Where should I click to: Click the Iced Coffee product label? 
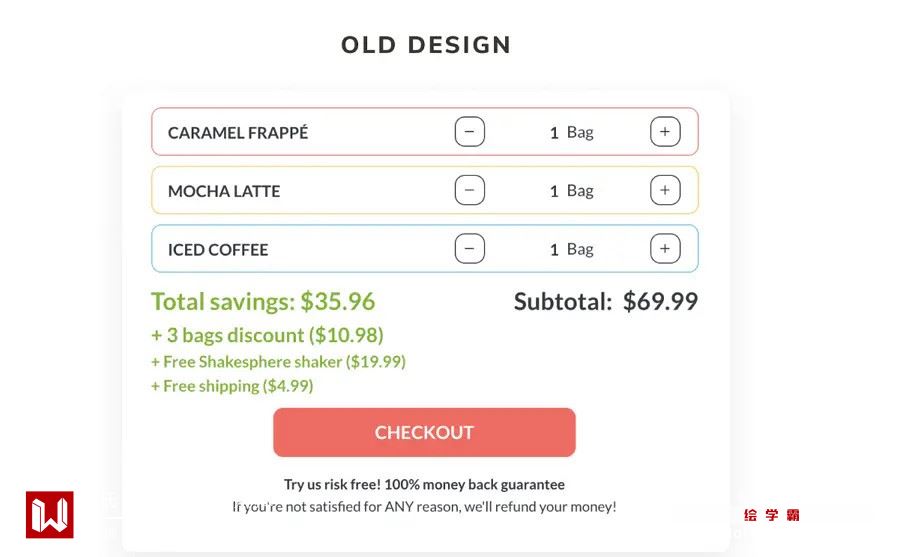tap(218, 250)
